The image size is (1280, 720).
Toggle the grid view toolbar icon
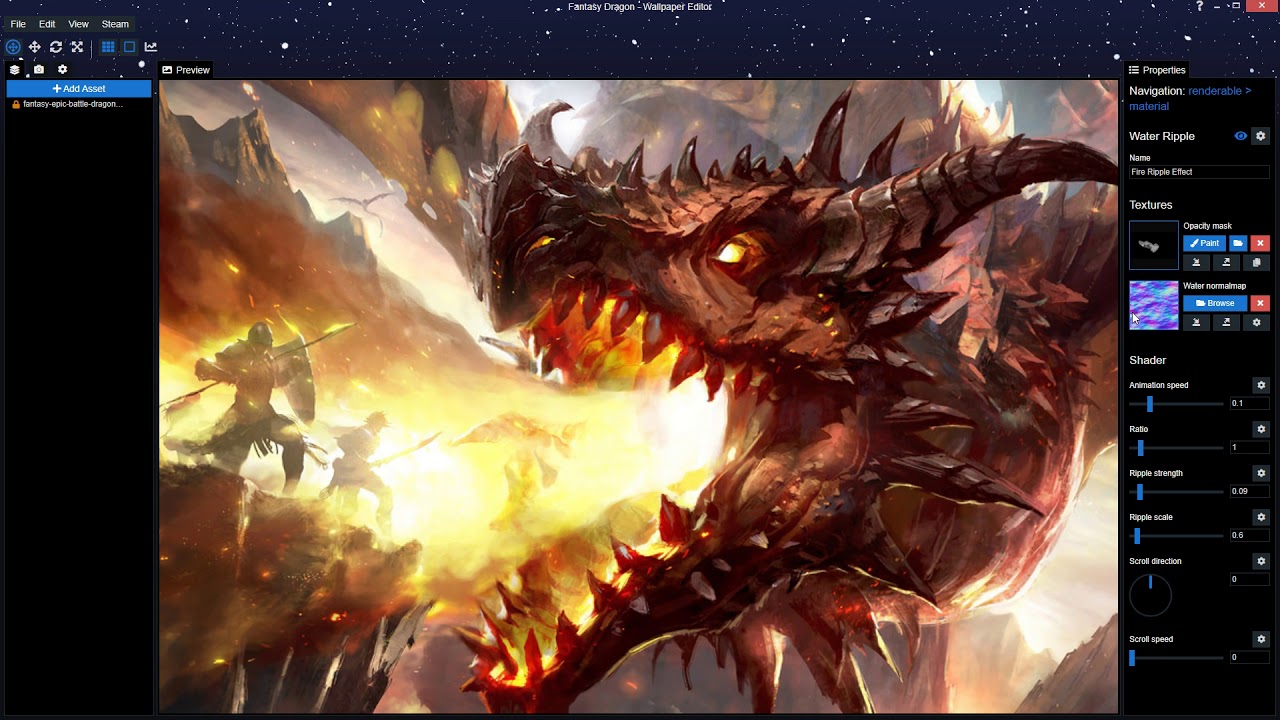(108, 47)
